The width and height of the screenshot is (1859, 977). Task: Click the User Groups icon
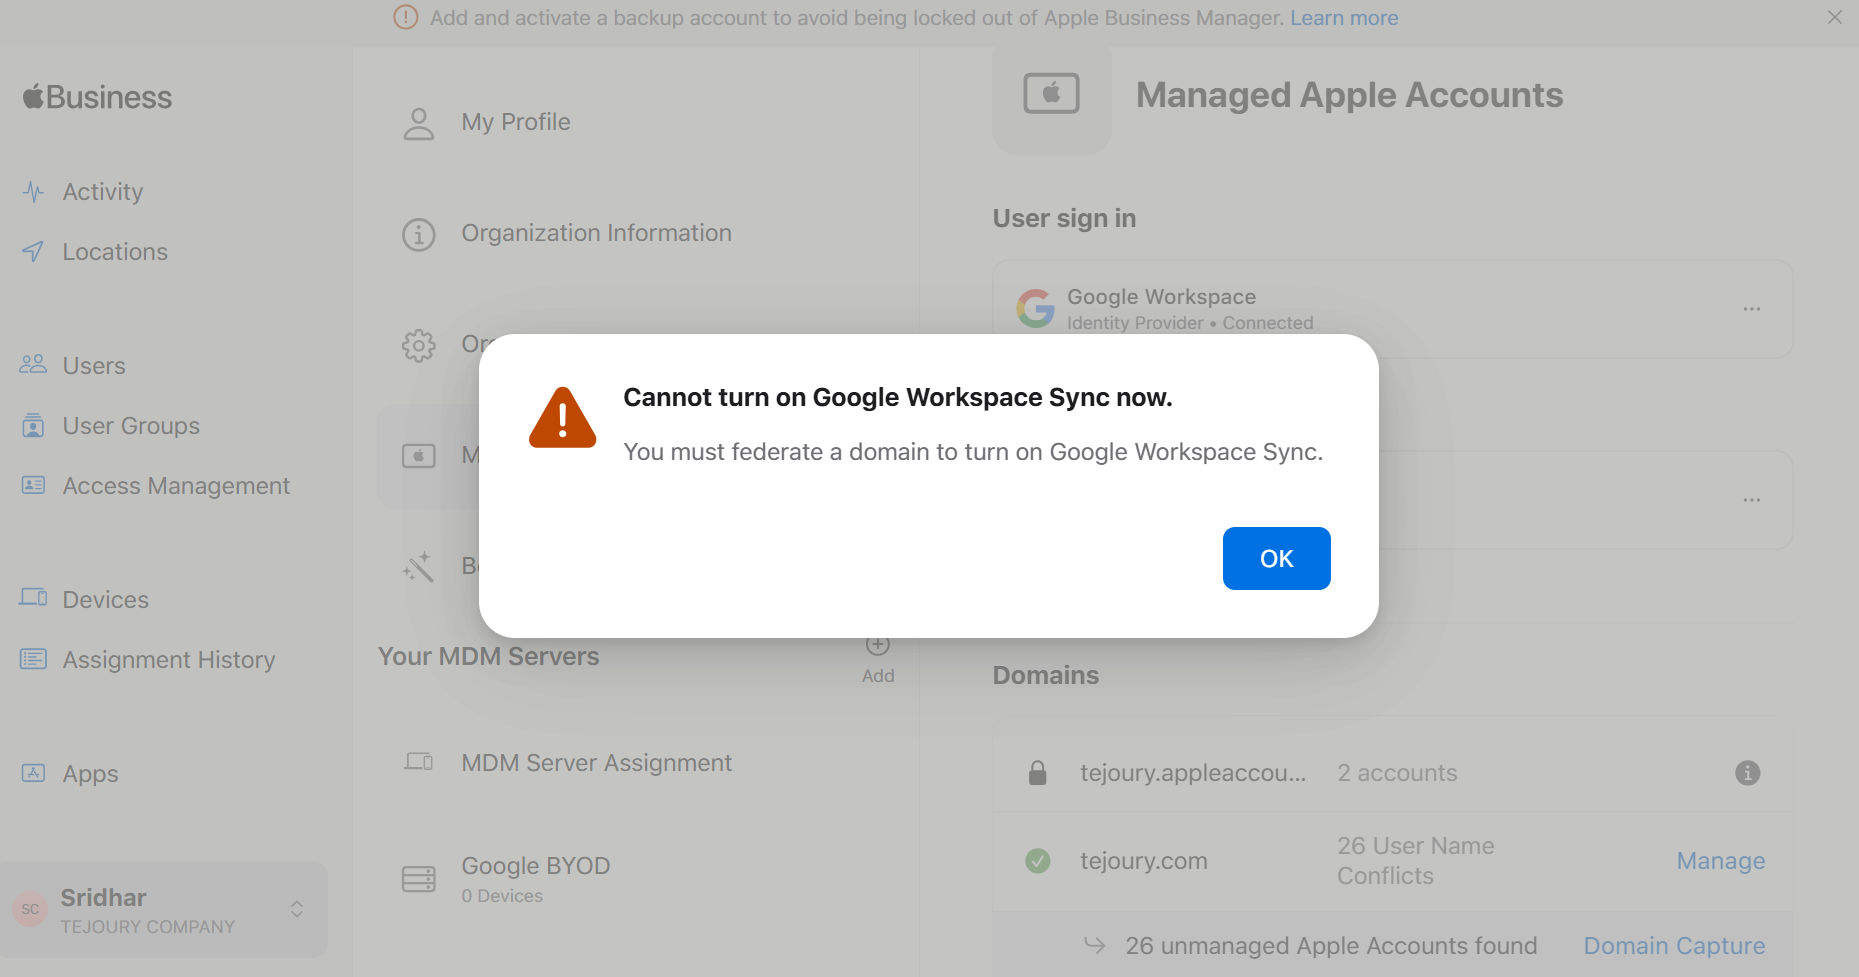(33, 425)
